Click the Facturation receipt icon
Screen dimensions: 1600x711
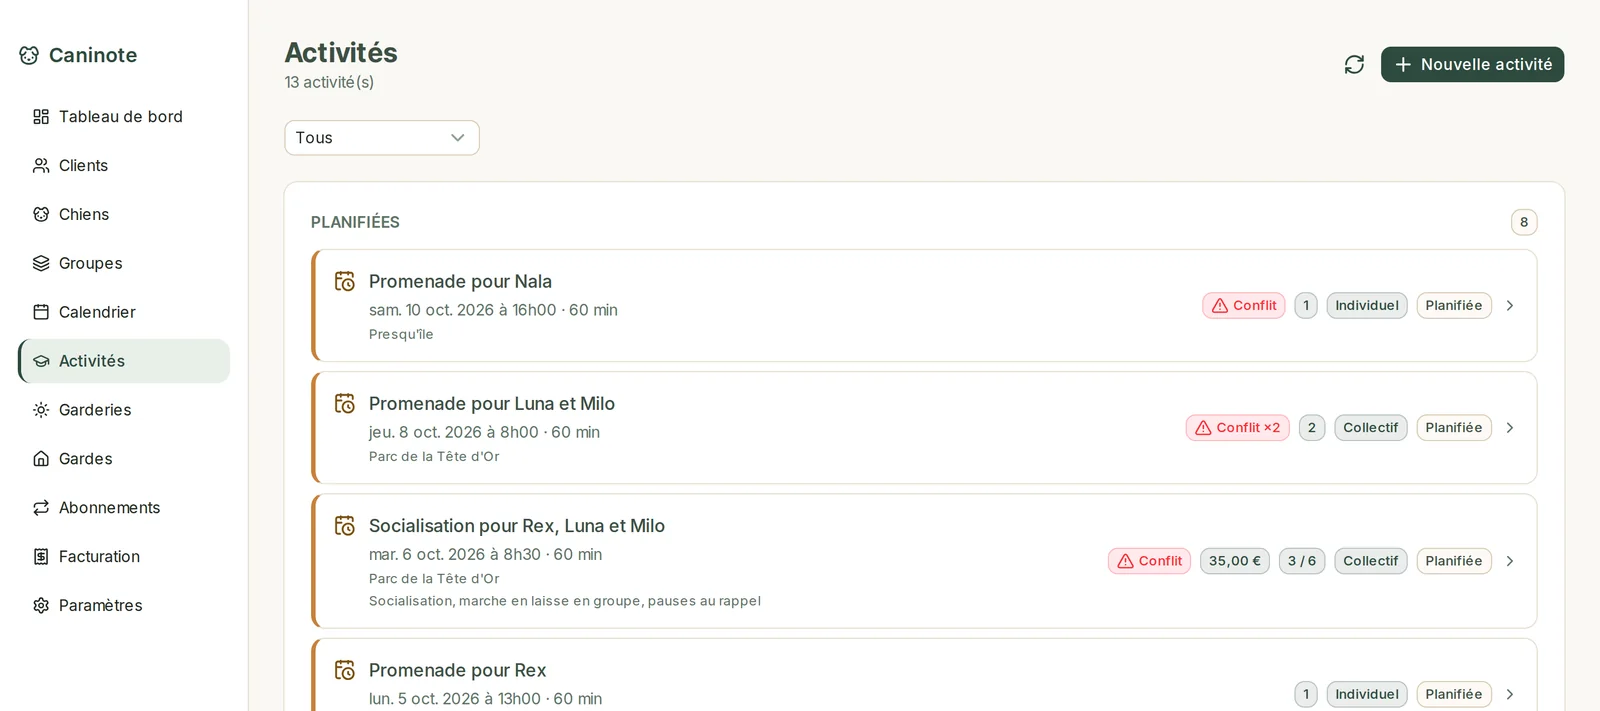click(x=41, y=557)
